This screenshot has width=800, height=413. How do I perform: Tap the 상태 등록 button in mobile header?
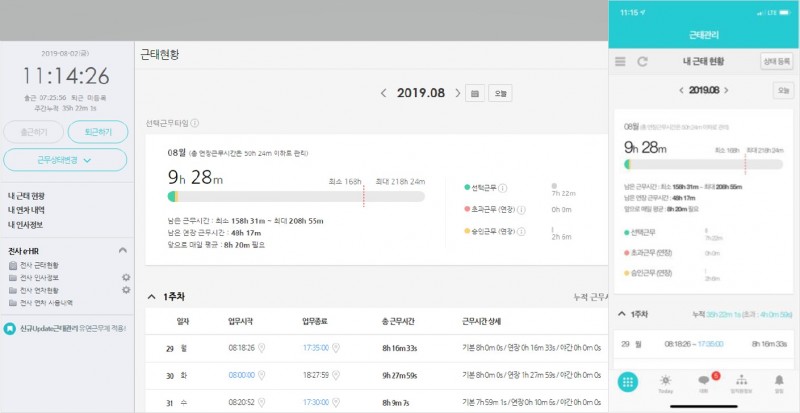point(776,61)
